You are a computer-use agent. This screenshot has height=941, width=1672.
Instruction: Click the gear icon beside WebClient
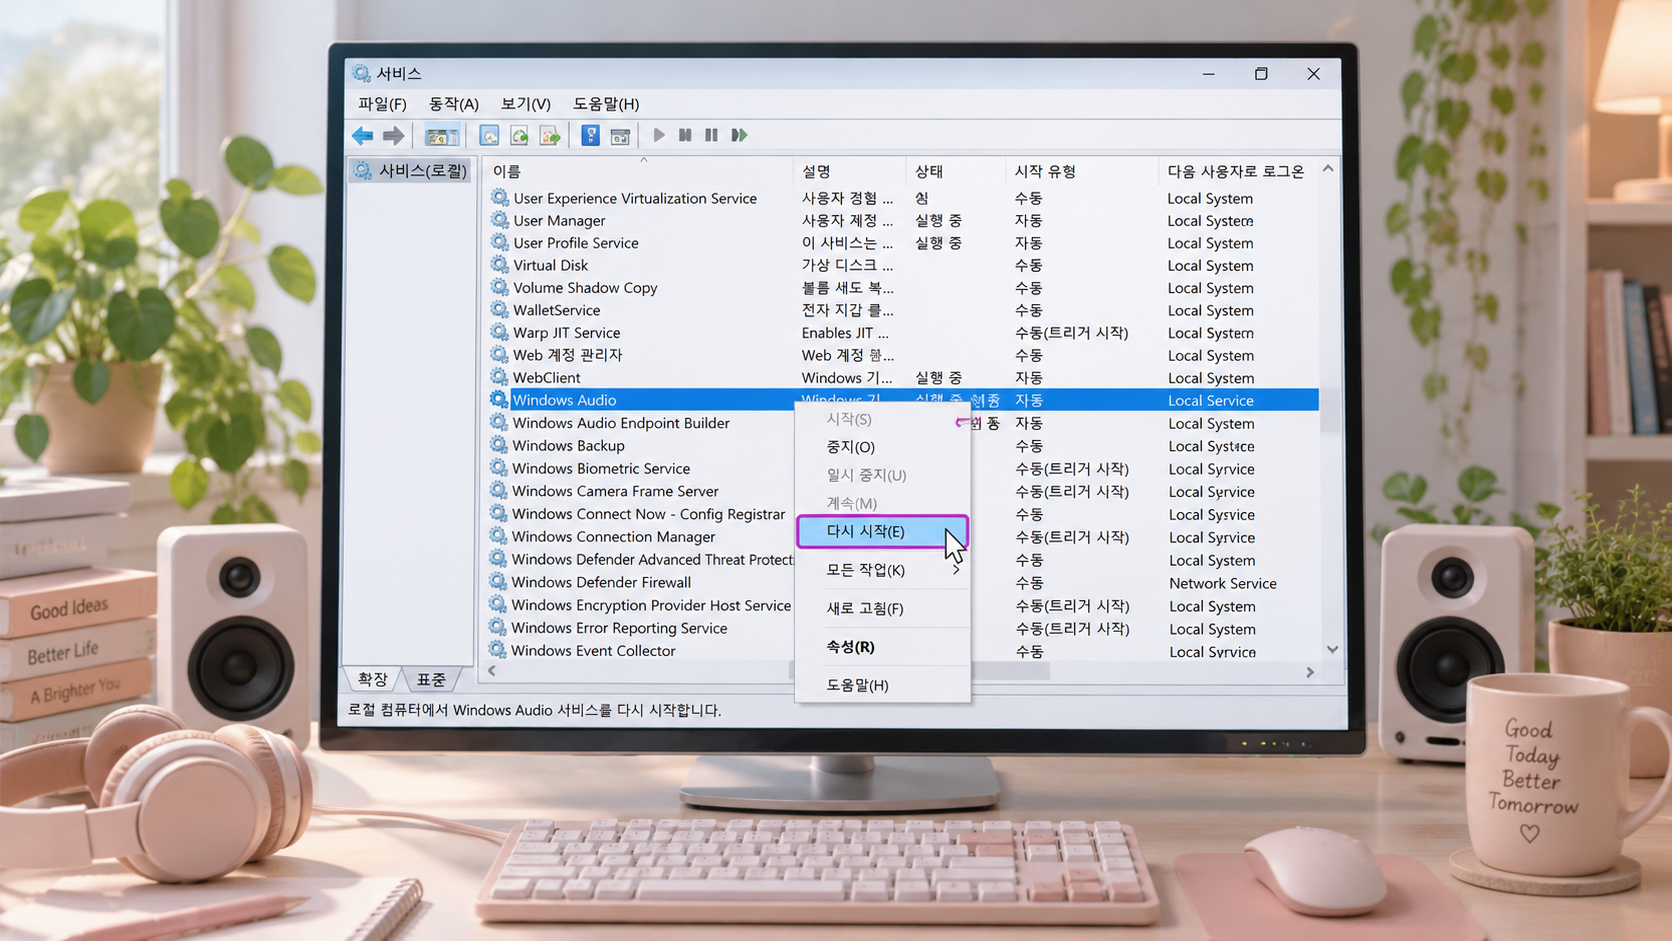[499, 377]
